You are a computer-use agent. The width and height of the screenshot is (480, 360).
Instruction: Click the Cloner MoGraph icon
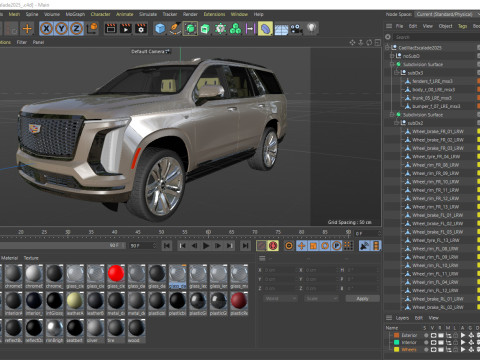(x=220, y=29)
